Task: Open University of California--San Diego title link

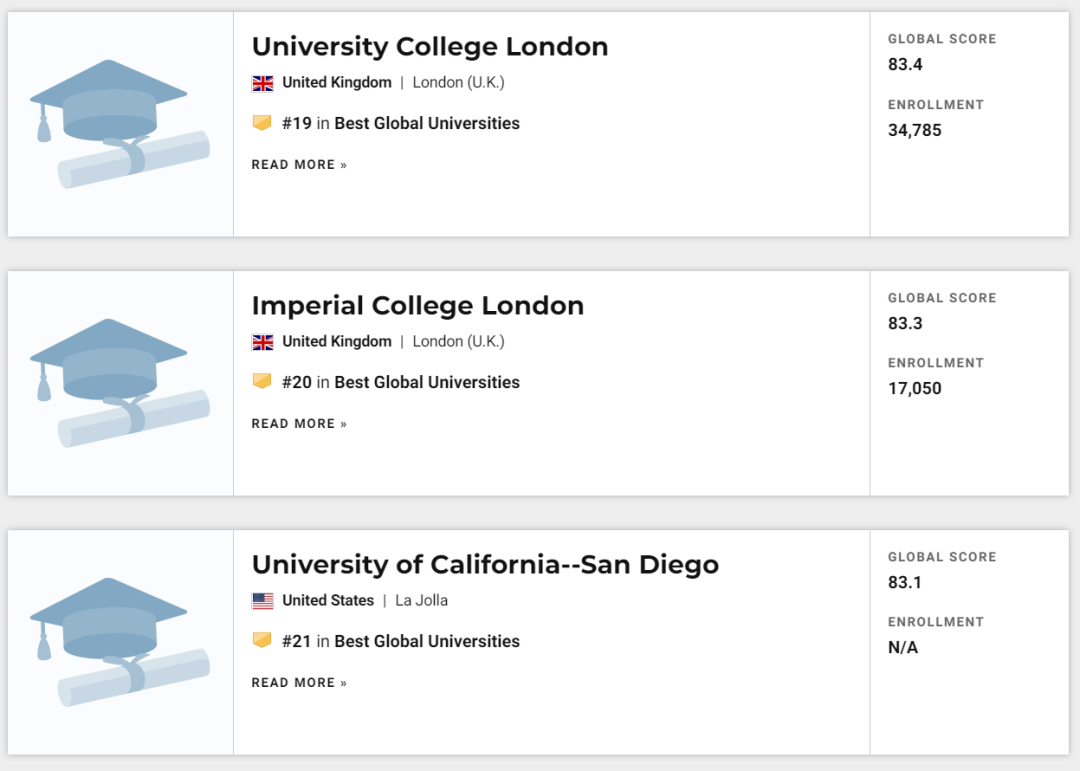Action: (485, 565)
